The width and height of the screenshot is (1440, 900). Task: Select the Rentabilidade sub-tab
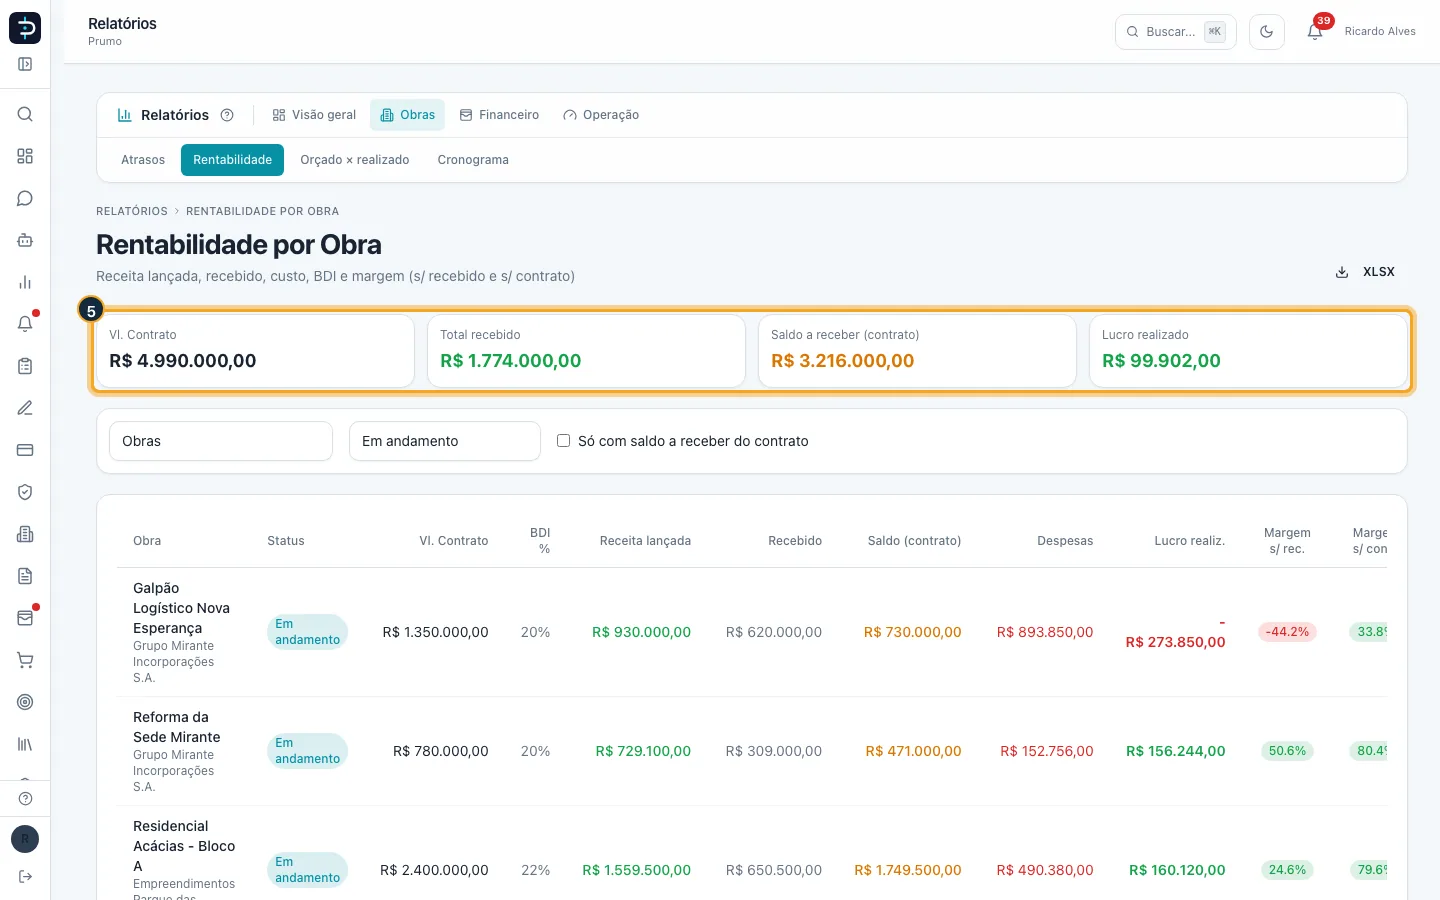coord(232,160)
